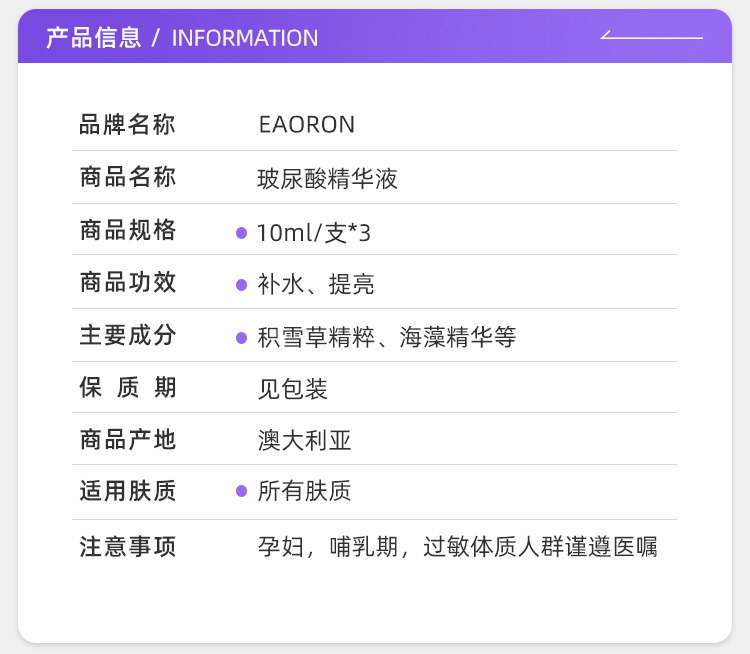Select the 适用肤质 label
The image size is (750, 654).
tap(127, 491)
